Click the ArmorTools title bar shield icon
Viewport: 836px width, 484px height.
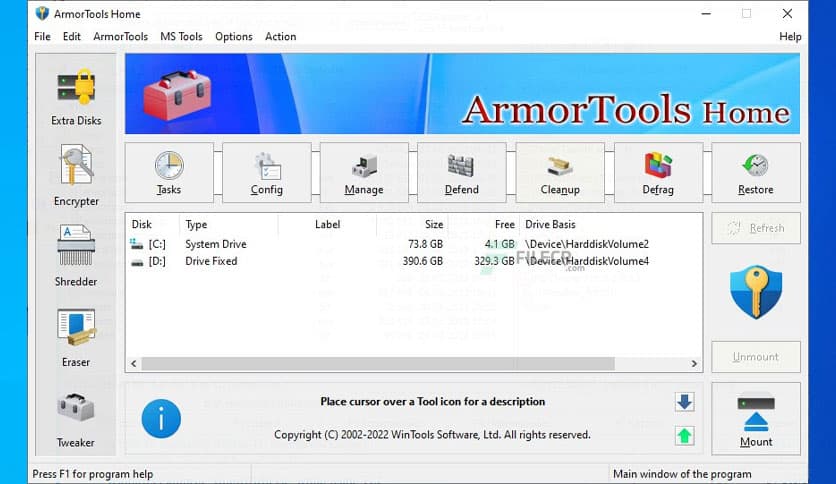pyautogui.click(x=42, y=13)
